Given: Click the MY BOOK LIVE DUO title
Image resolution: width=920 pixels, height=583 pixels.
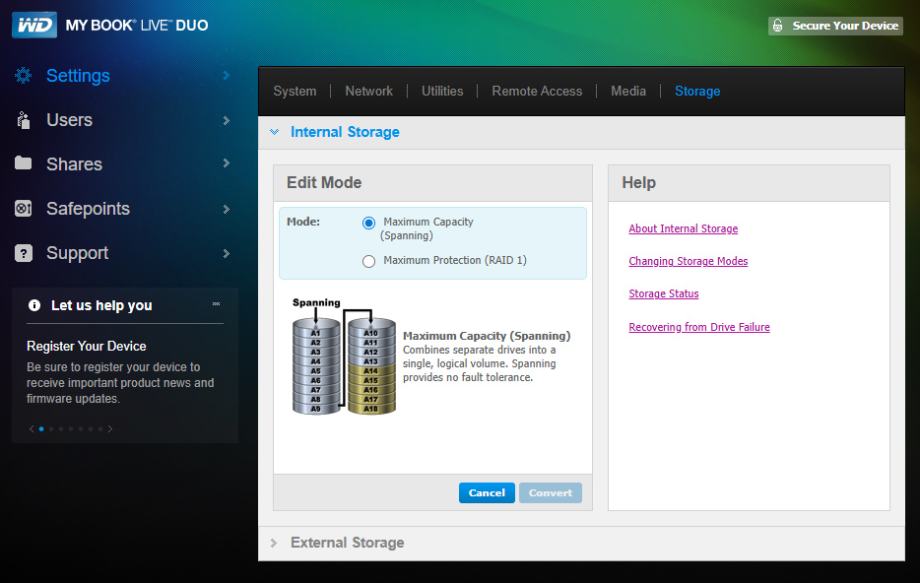Looking at the screenshot, I should tap(137, 25).
